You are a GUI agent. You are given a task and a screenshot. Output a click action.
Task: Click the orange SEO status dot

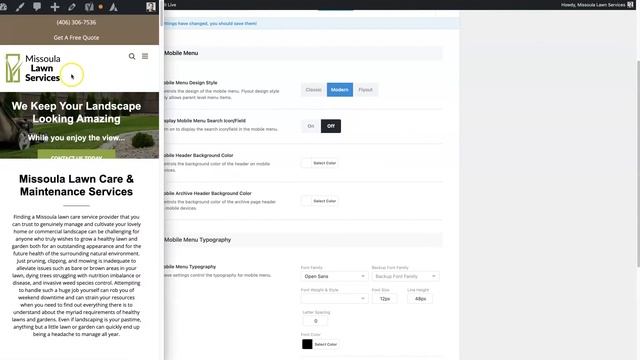pos(101,7)
